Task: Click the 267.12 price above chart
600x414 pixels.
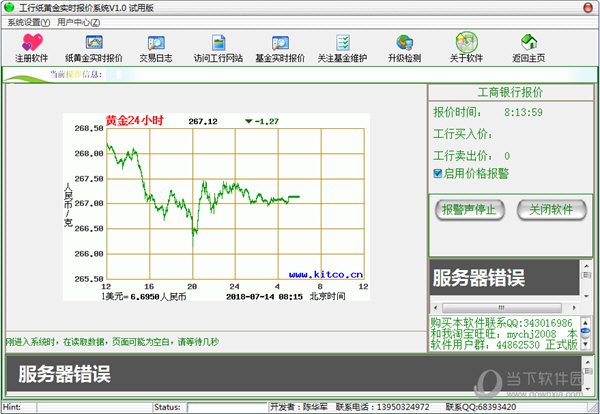Action: click(x=203, y=121)
